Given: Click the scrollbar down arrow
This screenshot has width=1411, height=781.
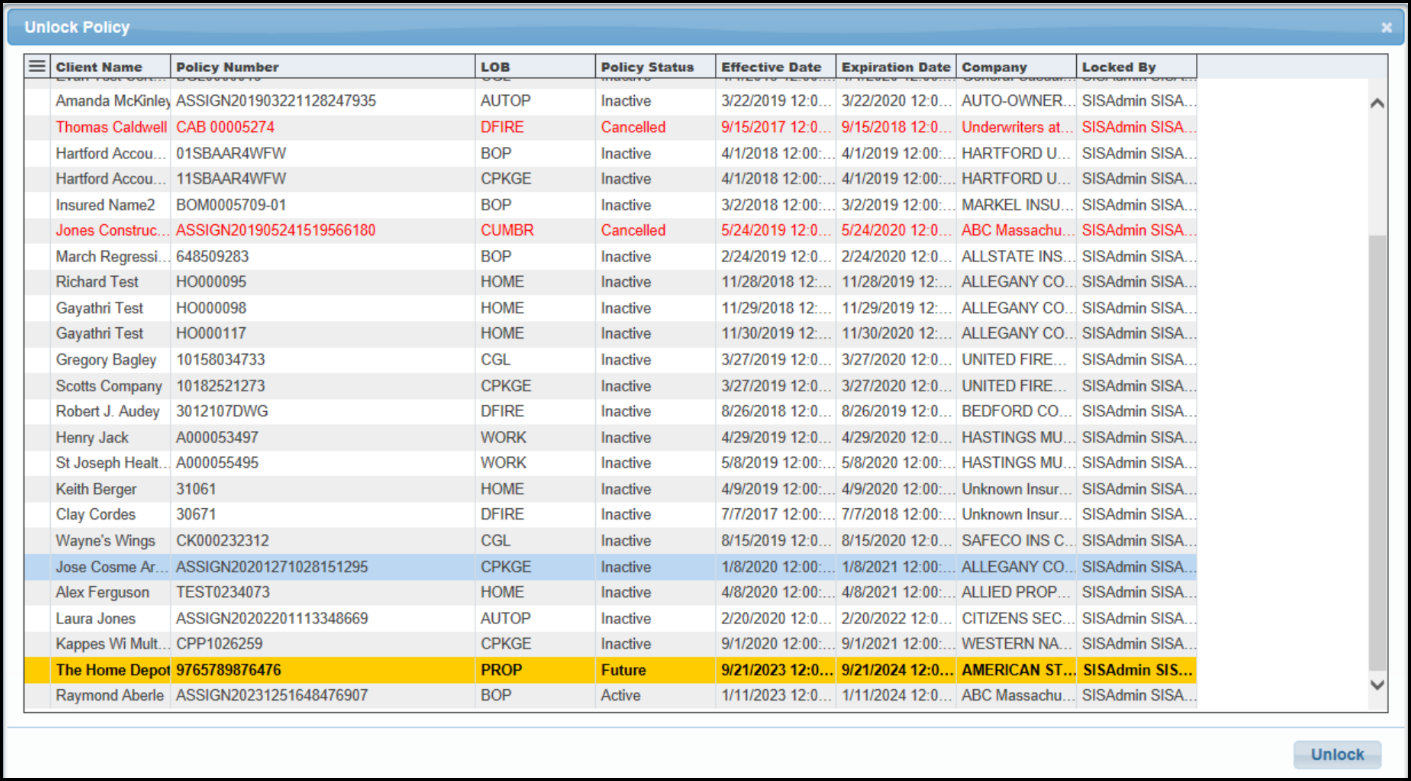Looking at the screenshot, I should point(1376,684).
